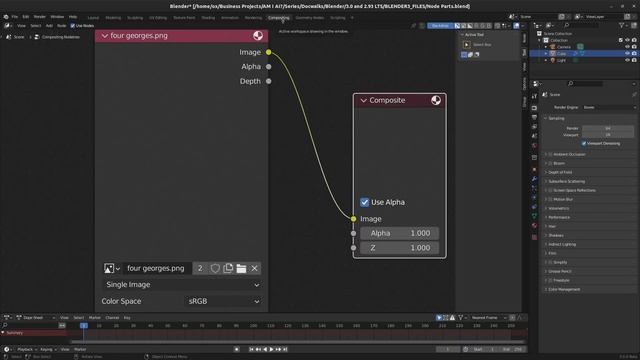Open the Output properties tab icon
640x360 pixels.
tap(534, 117)
